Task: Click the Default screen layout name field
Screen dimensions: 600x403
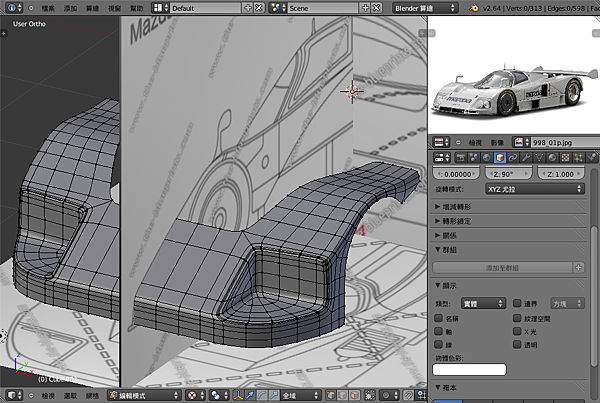Action: click(205, 8)
